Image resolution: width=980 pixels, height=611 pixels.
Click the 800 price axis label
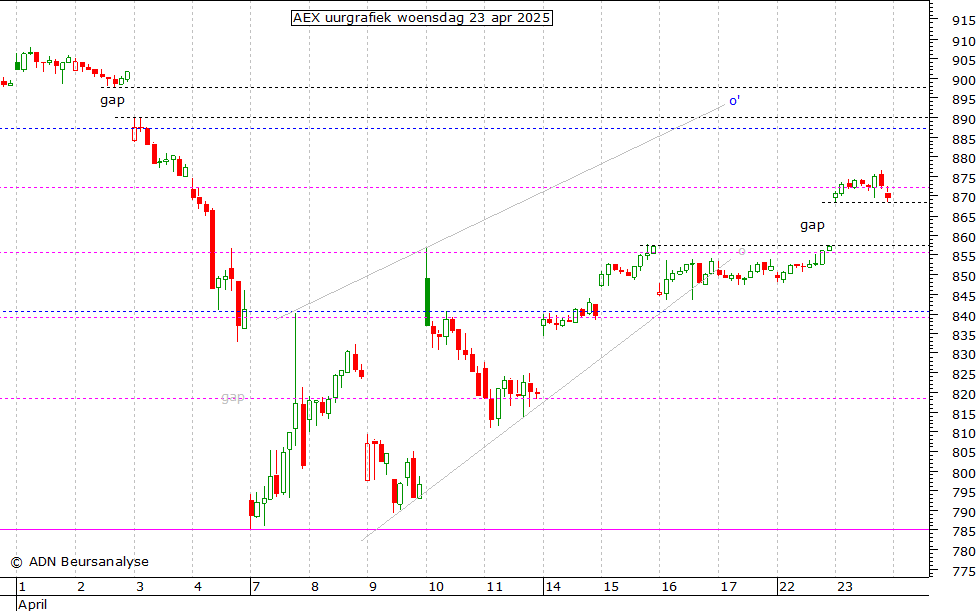963,473
